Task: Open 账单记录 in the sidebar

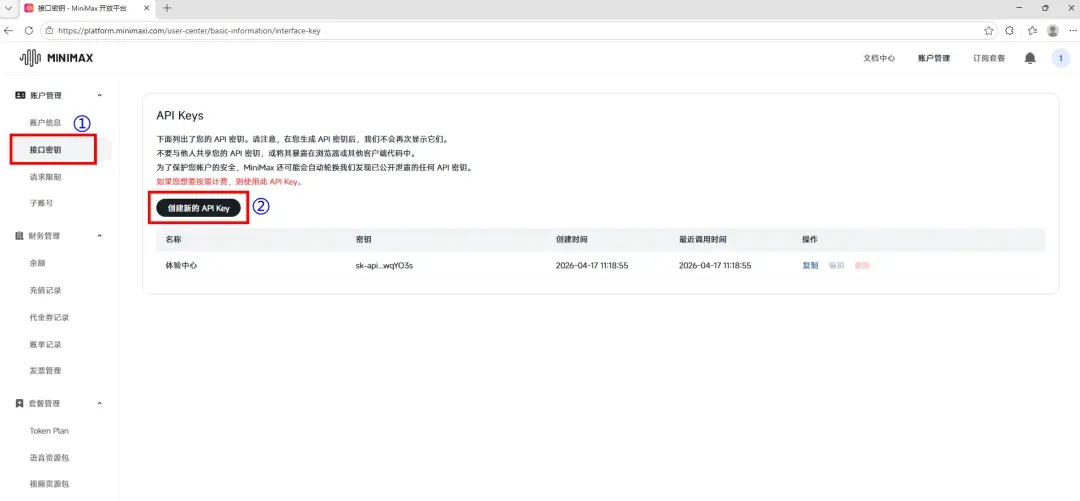Action: tap(45, 344)
